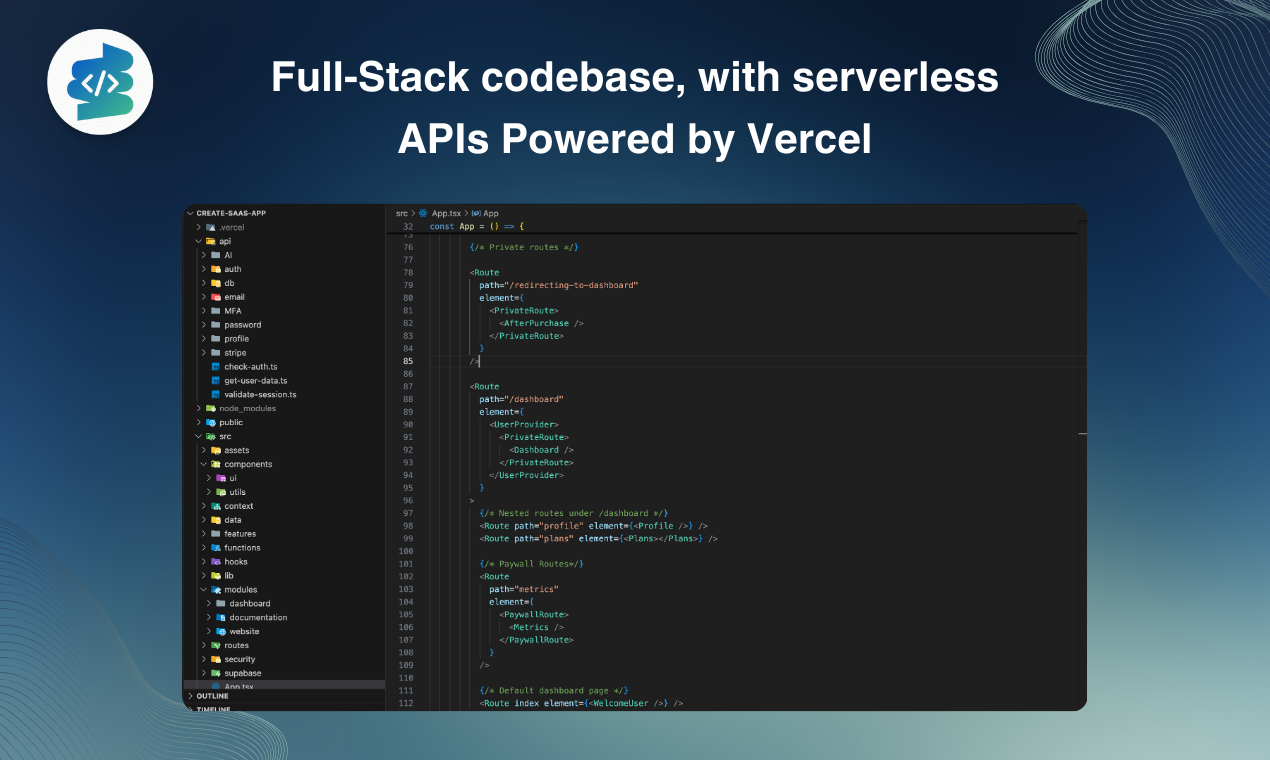1270x760 pixels.
Task: Expand the MFA folder chevron
Action: [x=203, y=311]
